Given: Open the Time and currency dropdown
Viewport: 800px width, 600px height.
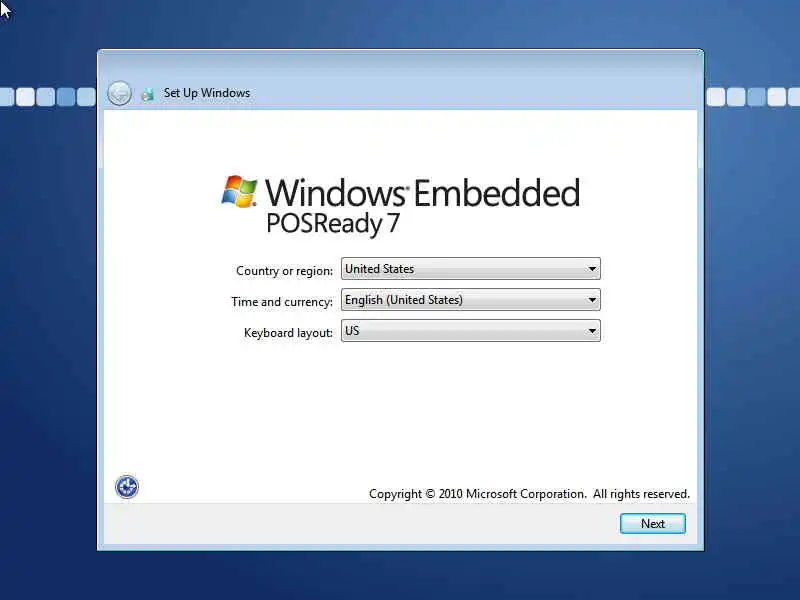Looking at the screenshot, I should pos(470,300).
